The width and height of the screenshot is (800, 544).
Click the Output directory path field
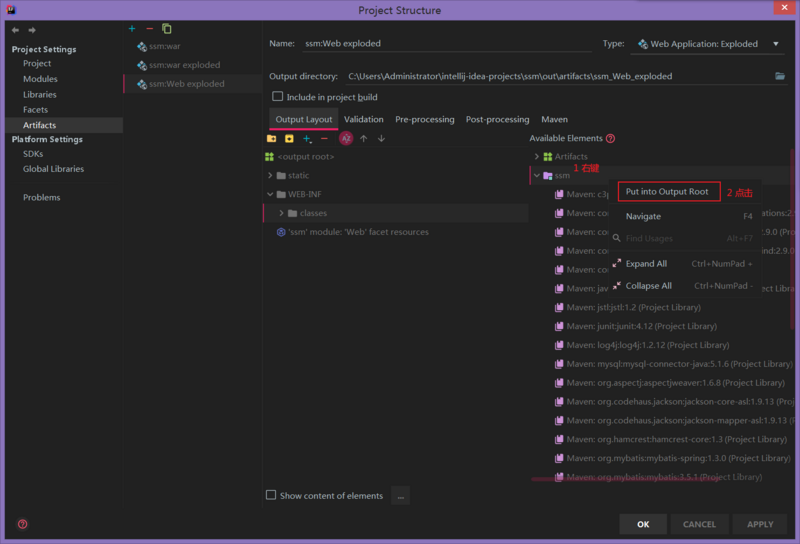[559, 76]
